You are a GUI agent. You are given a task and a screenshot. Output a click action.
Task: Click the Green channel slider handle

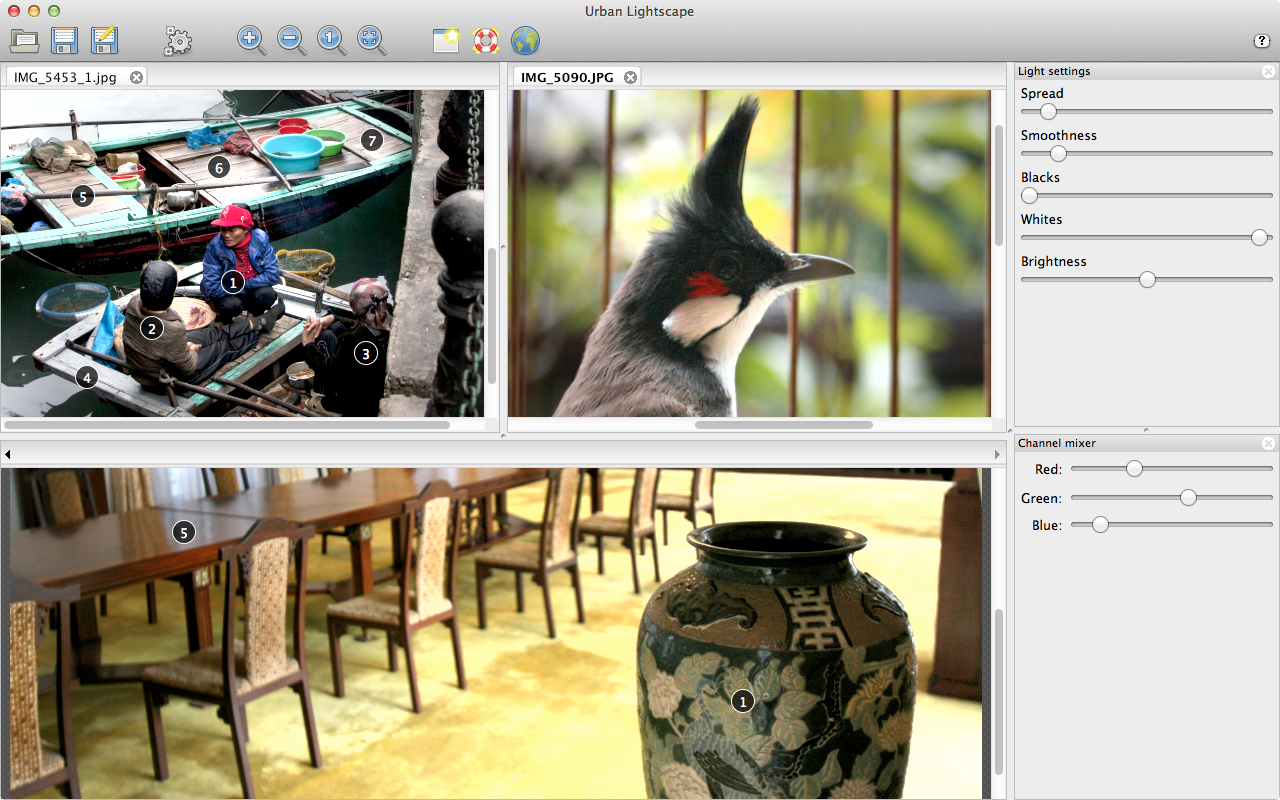(1188, 497)
